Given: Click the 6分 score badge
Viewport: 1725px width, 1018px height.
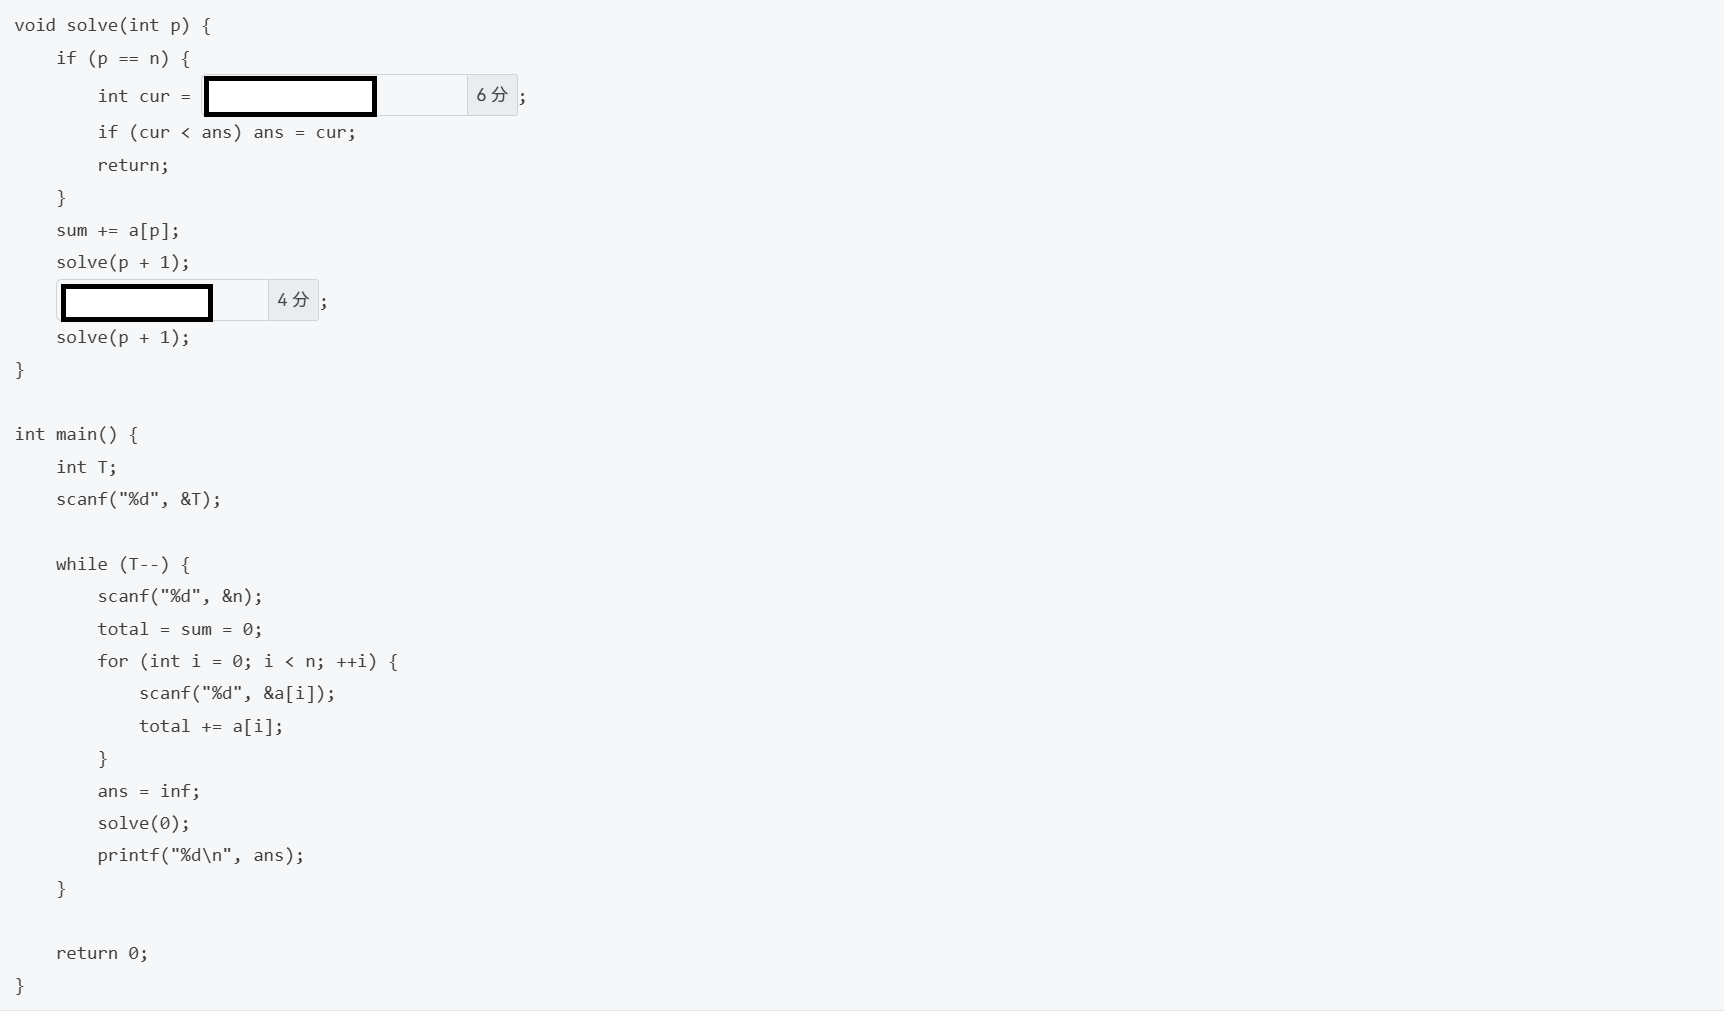Looking at the screenshot, I should 492,95.
